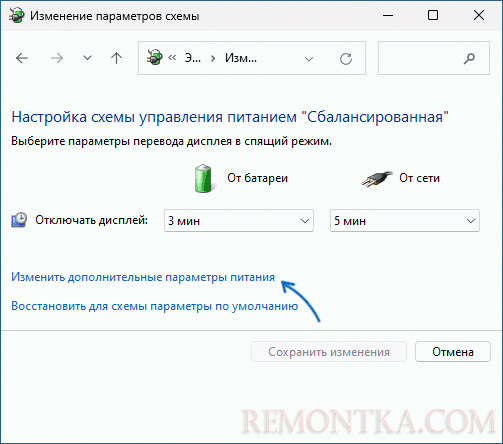Click the 'Э...' breadcrumb segment
The width and height of the screenshot is (503, 444).
tap(193, 58)
